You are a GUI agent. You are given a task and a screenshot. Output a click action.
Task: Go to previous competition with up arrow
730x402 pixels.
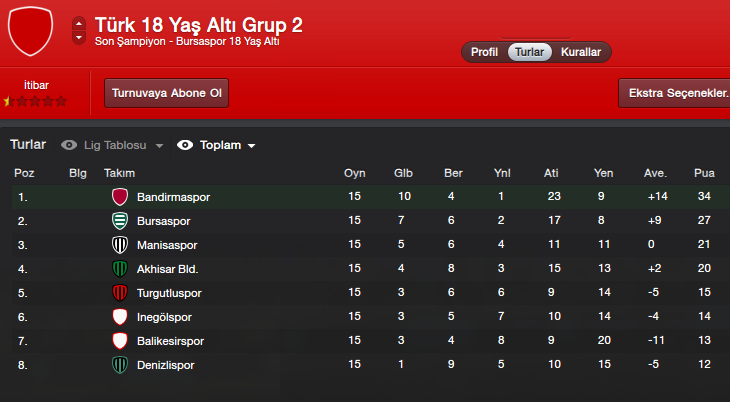tap(79, 24)
